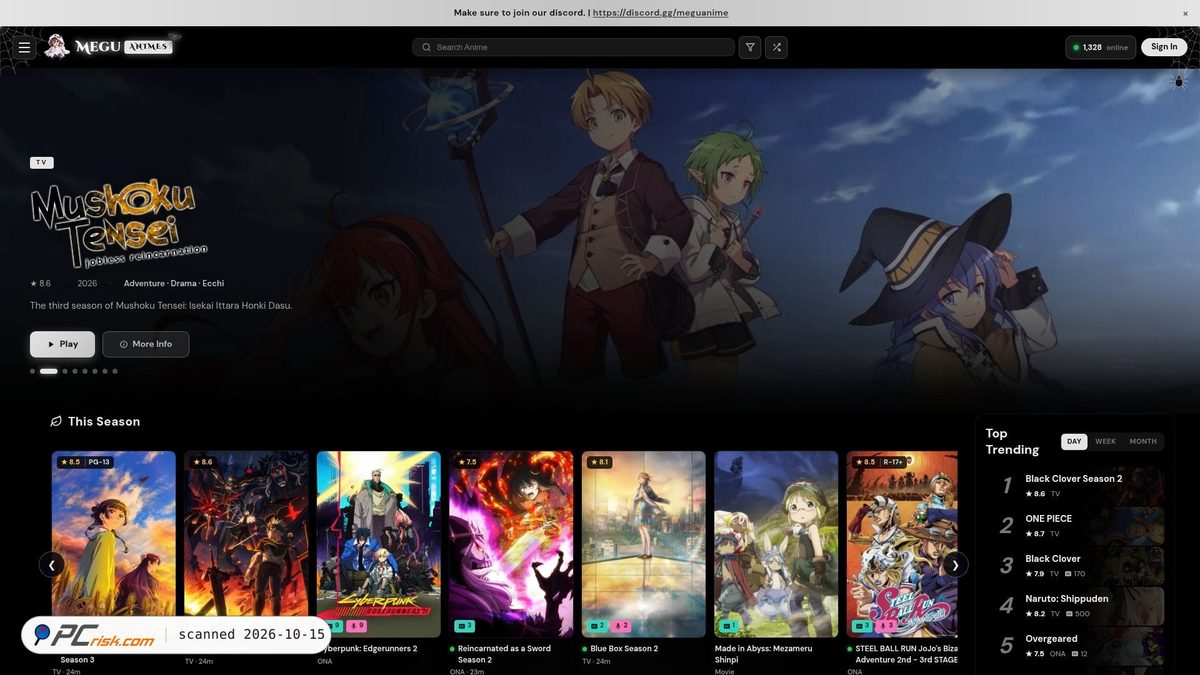
Task: Open the first poster rated 8.5 PG-13
Action: [114, 544]
